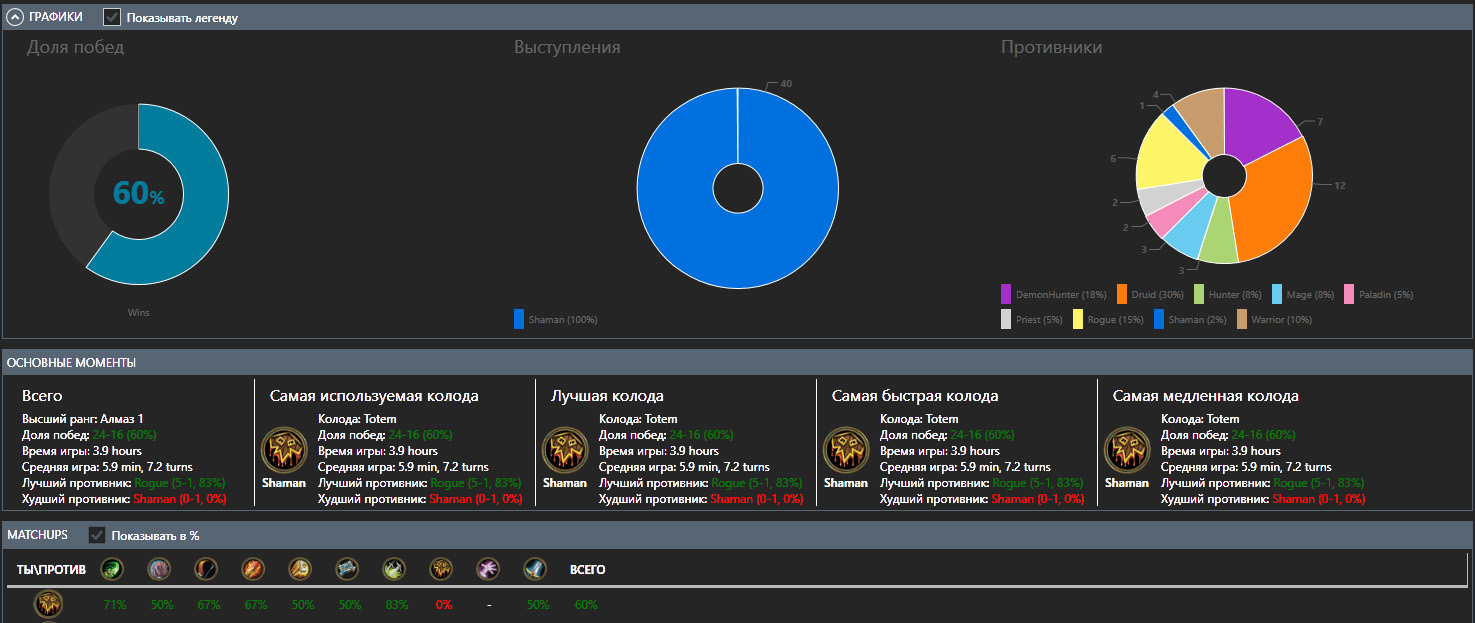
Task: Click the Priest class icon in matchups header
Action: [347, 569]
